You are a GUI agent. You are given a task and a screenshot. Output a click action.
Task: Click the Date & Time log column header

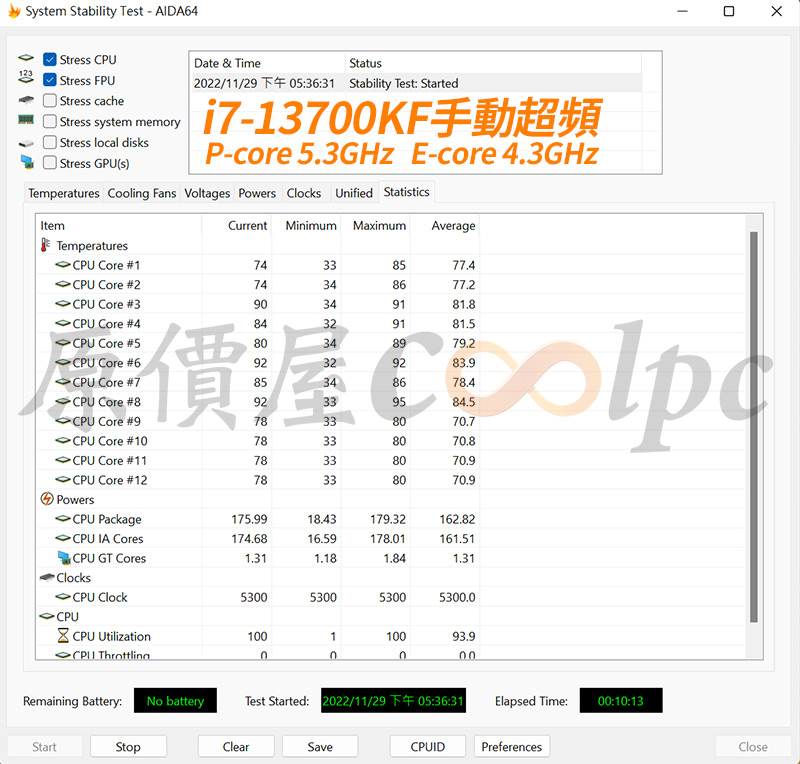coord(267,63)
